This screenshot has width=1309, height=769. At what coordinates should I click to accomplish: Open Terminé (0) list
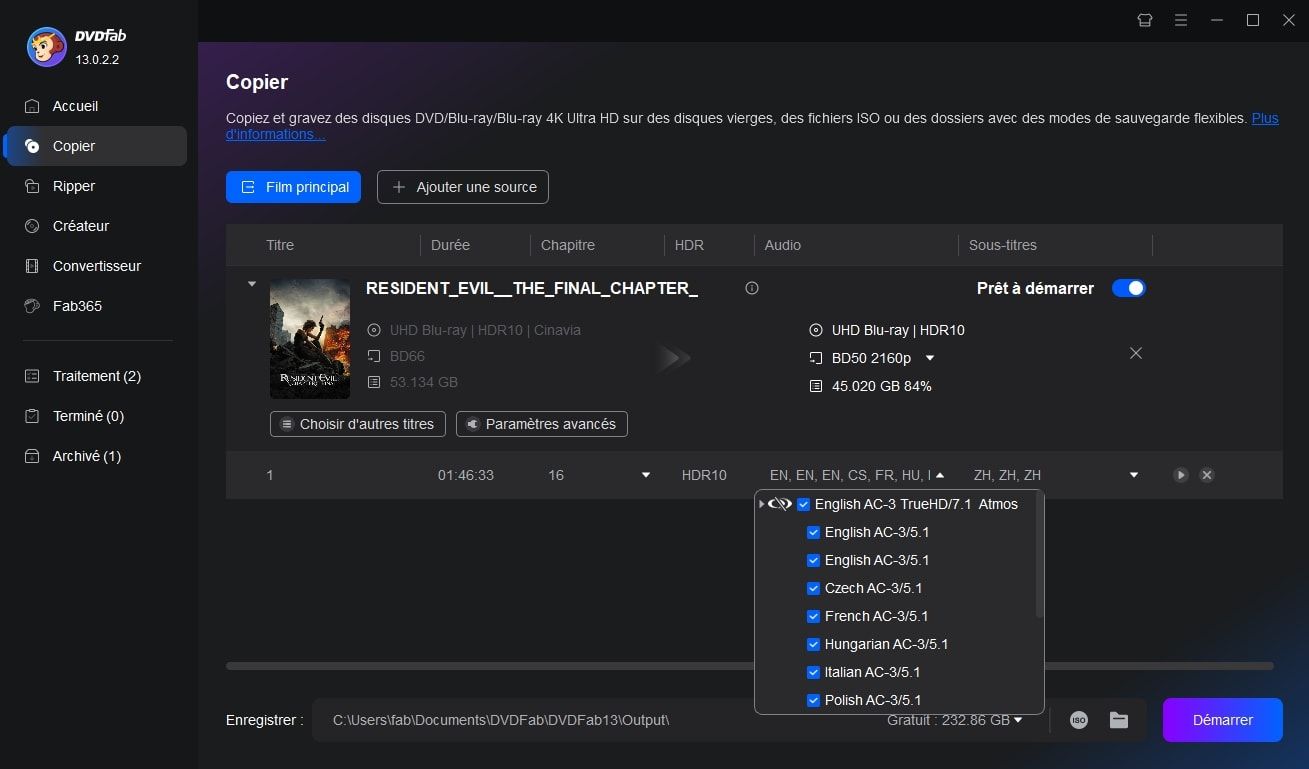pyautogui.click(x=95, y=416)
